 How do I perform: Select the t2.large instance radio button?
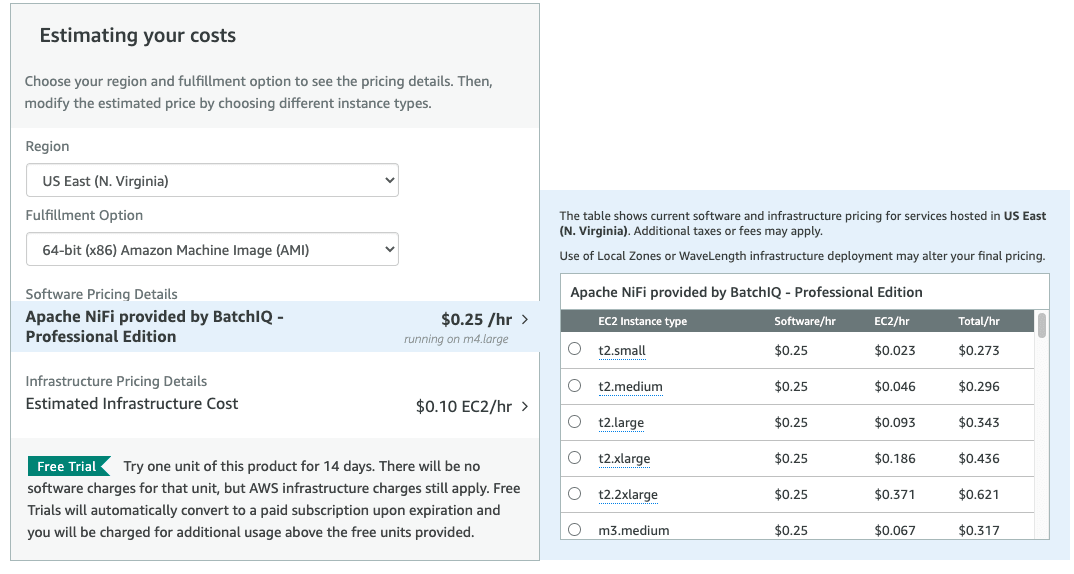(575, 422)
